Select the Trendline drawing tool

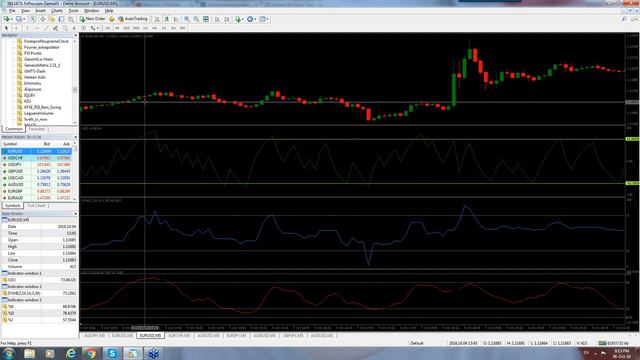(x=46, y=28)
